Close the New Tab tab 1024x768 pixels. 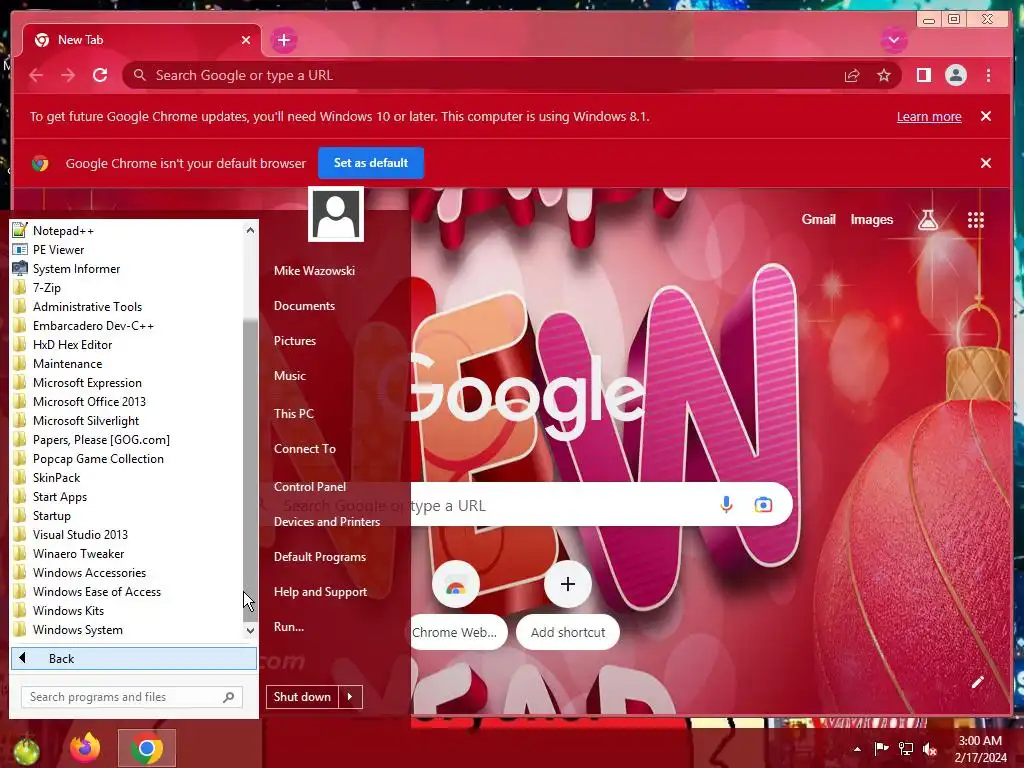[x=246, y=40]
